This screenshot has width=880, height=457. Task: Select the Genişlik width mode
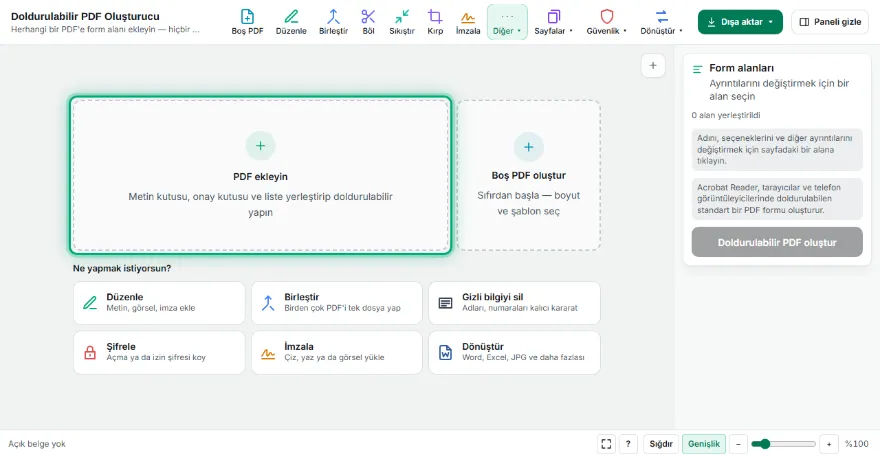click(704, 444)
